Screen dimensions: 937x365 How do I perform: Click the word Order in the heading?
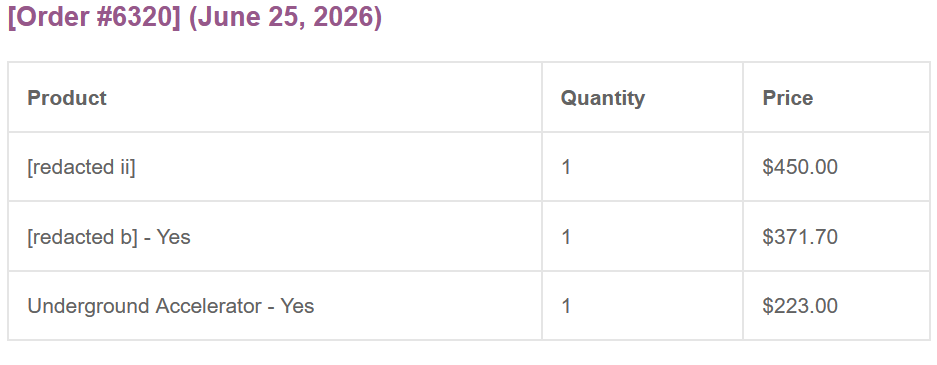[x=53, y=17]
